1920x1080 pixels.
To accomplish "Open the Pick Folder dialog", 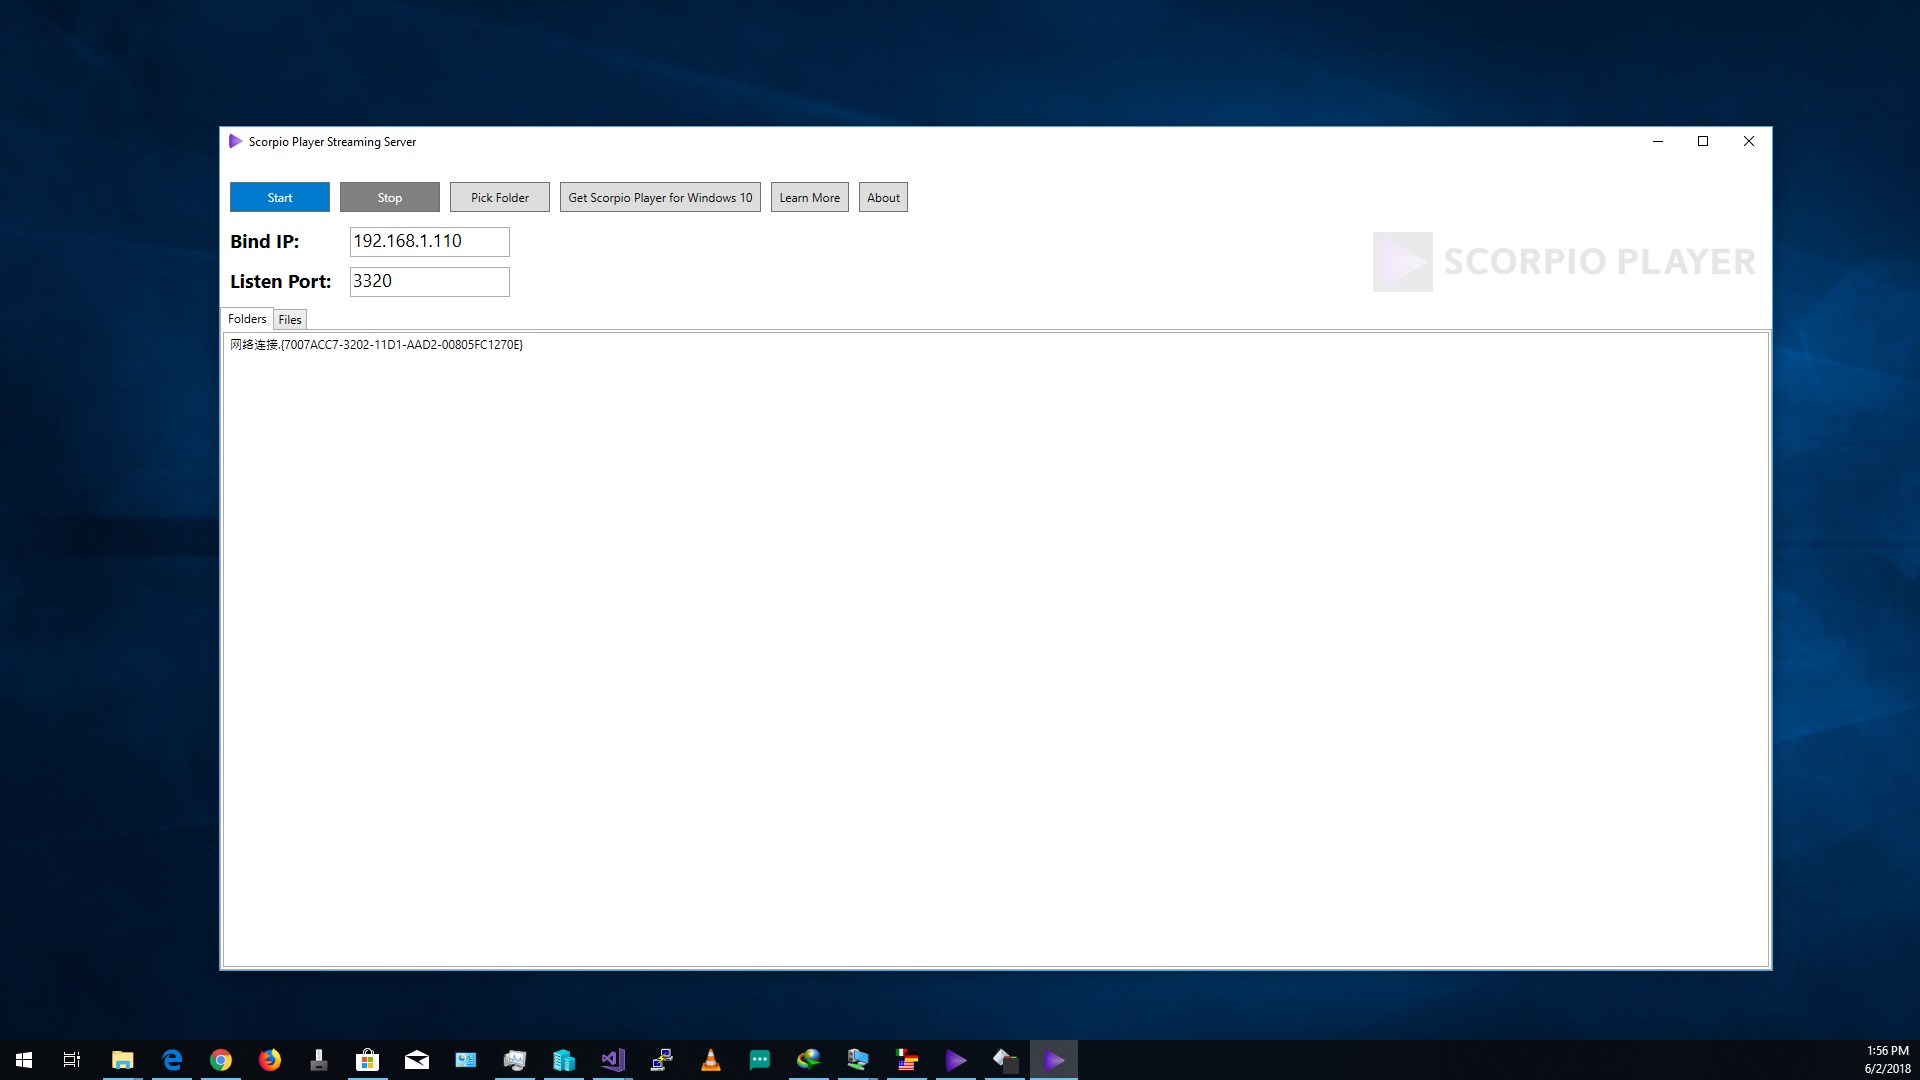I will (x=499, y=197).
